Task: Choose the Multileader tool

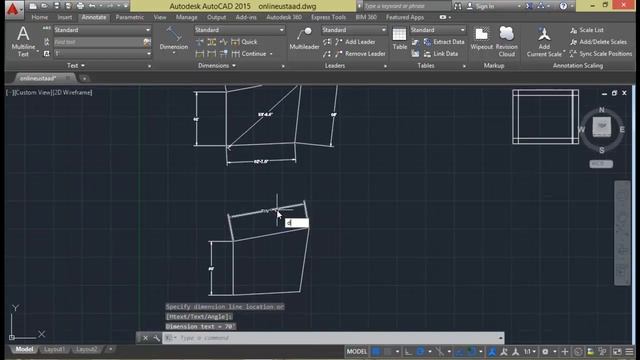Action: (x=304, y=39)
